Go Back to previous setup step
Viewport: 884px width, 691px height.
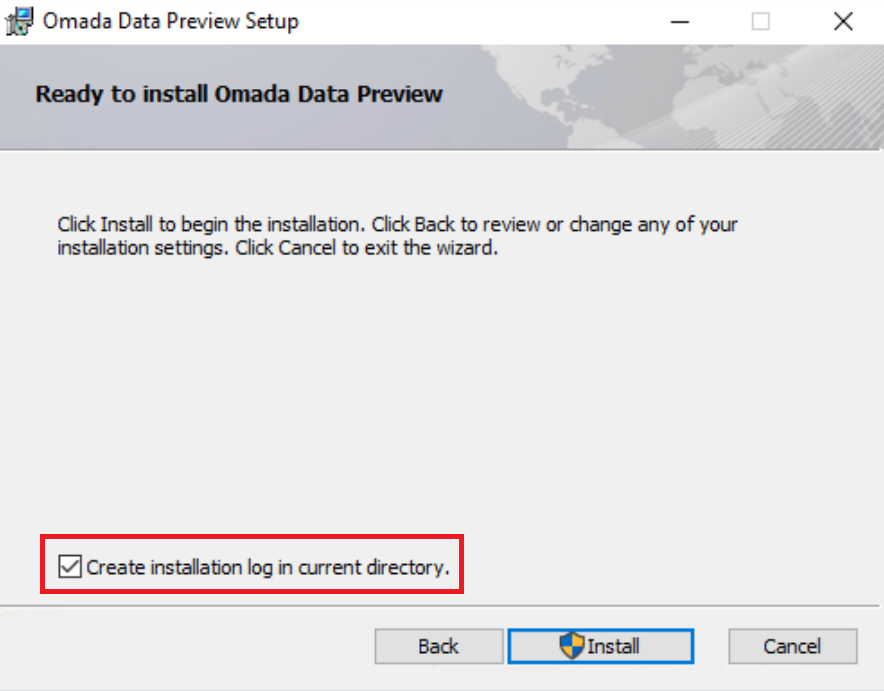tap(439, 646)
